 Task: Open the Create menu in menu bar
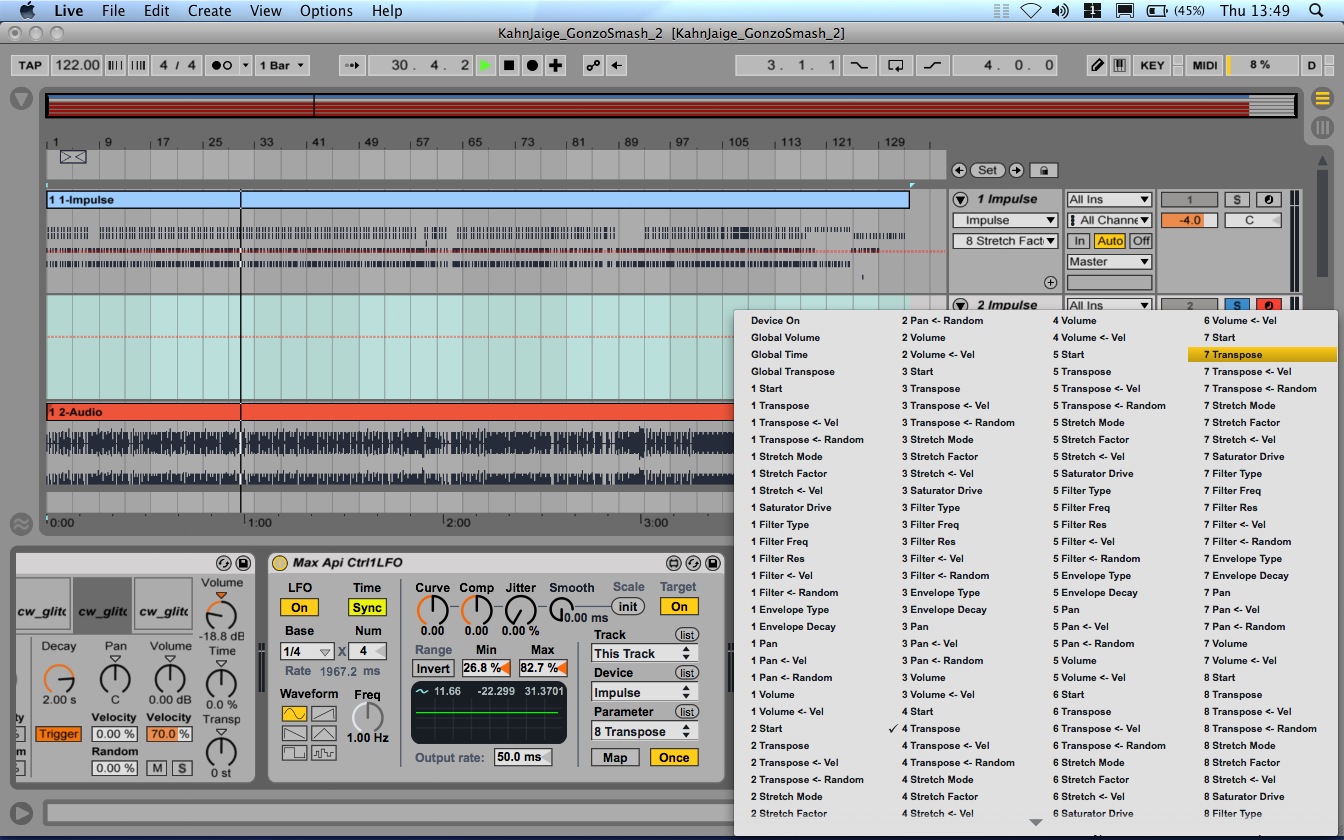coord(209,11)
